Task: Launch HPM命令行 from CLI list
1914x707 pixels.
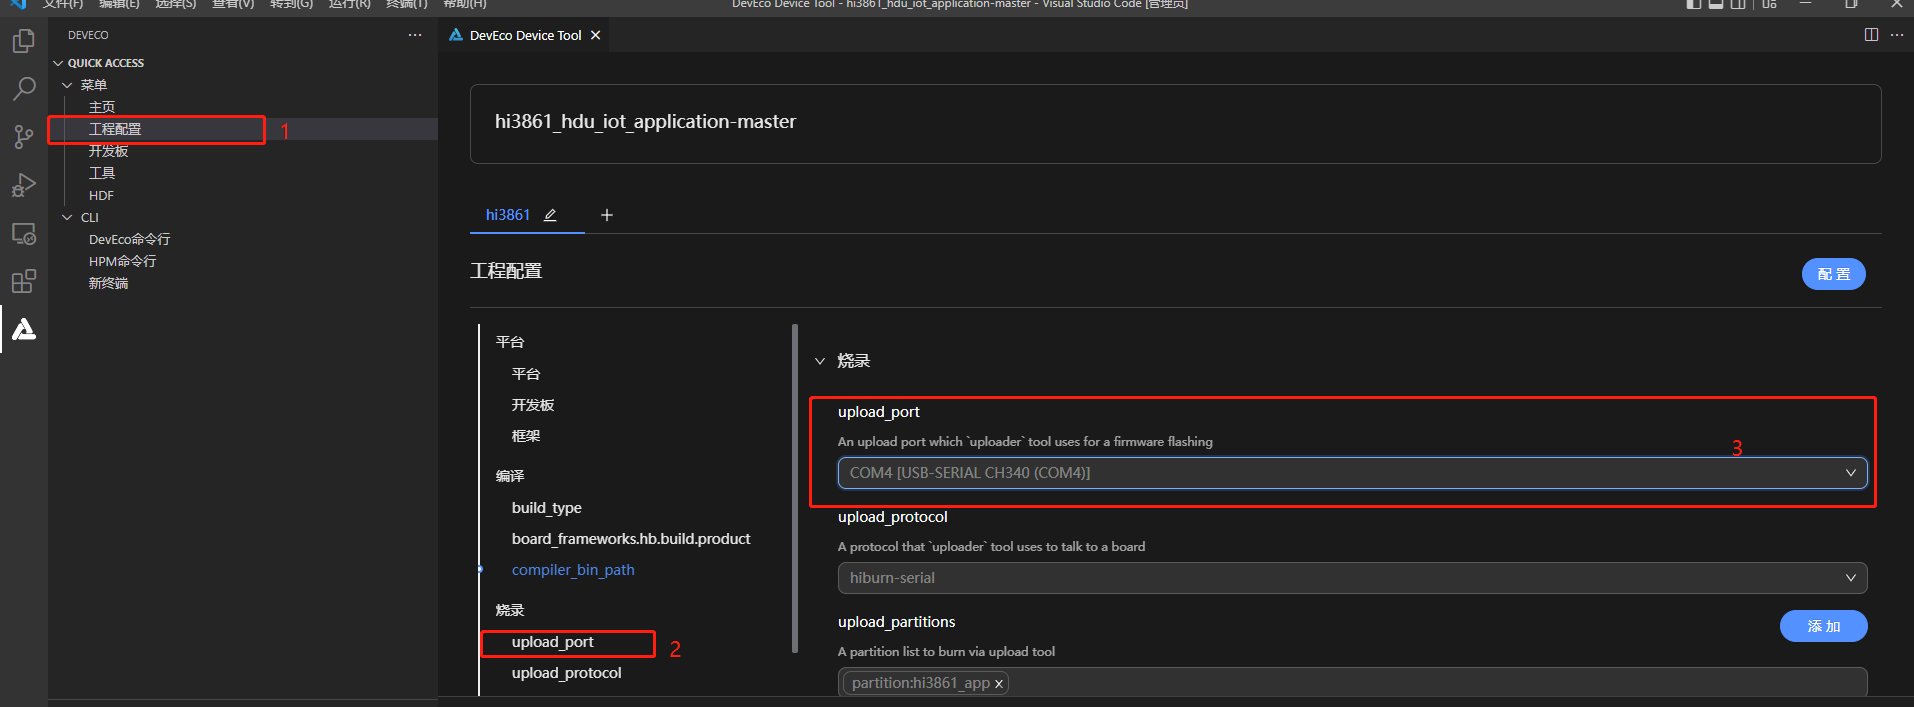Action: (x=122, y=261)
